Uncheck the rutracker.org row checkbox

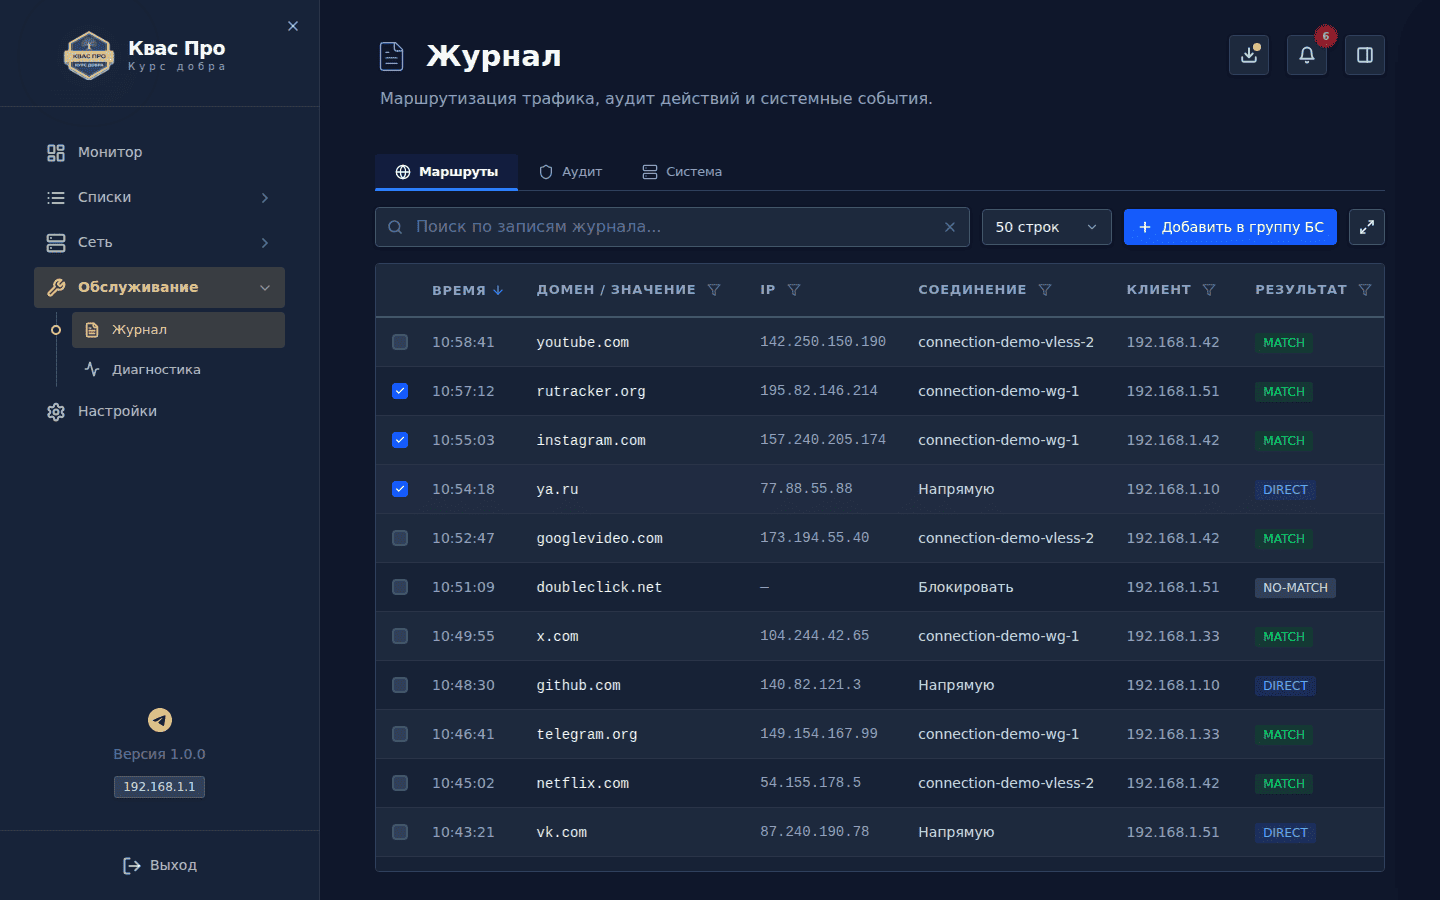pos(400,391)
